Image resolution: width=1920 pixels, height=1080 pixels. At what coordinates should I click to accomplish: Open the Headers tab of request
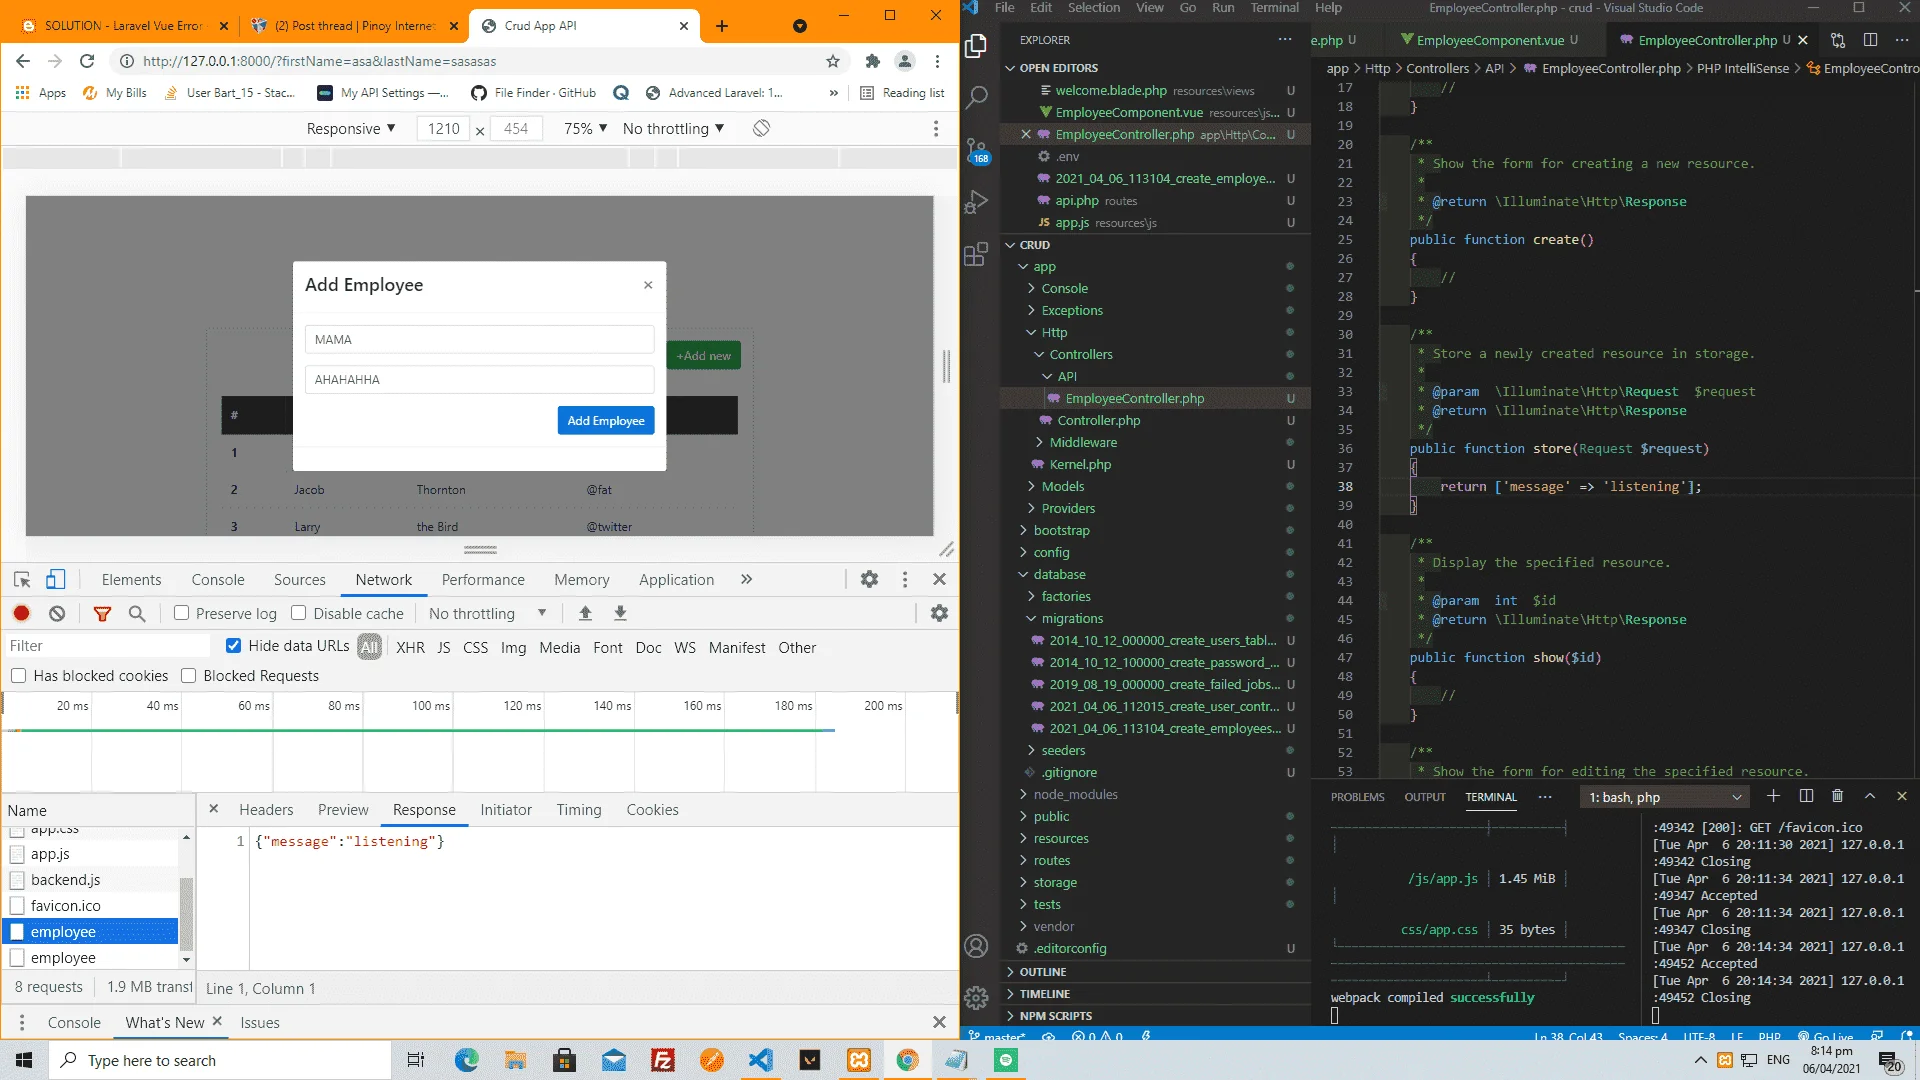[x=266, y=810]
